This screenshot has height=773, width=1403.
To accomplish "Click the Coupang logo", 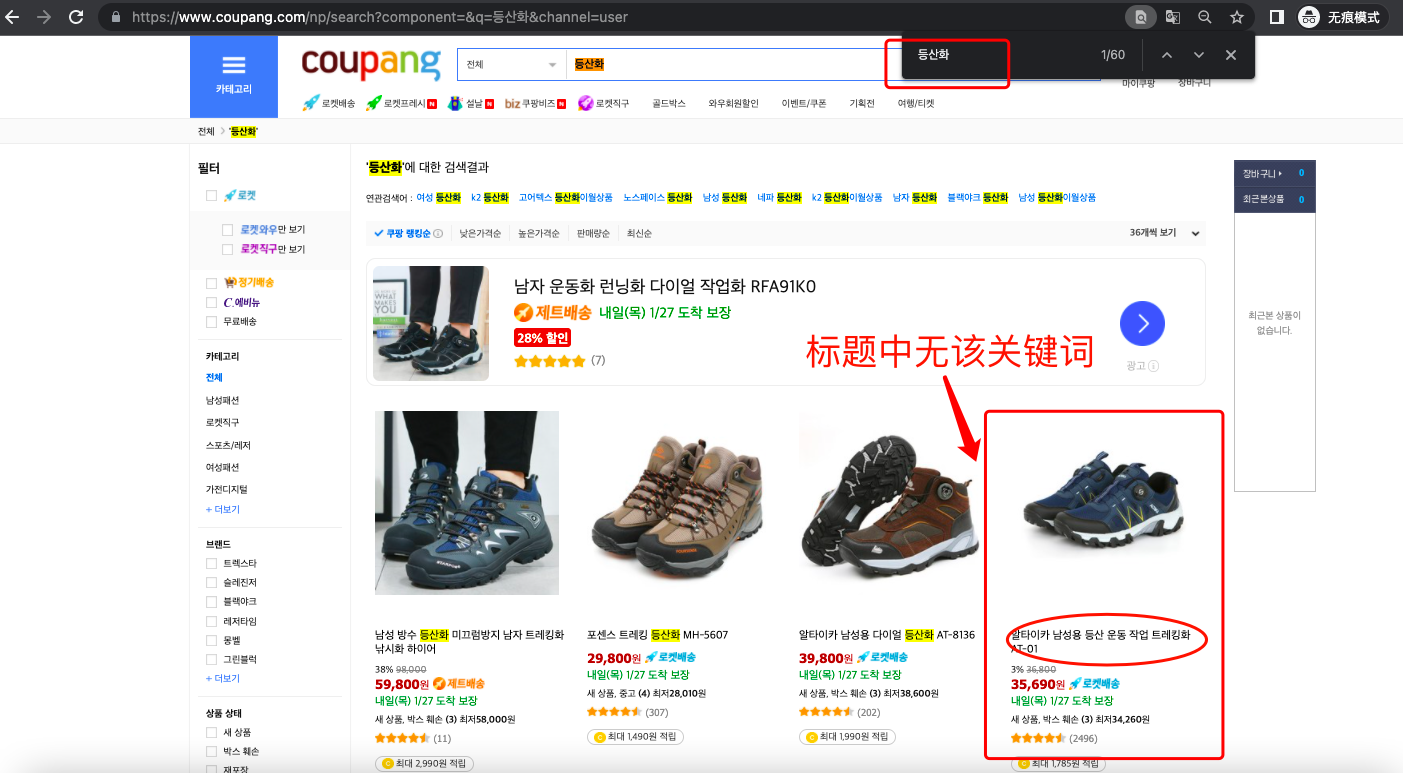I will [371, 64].
